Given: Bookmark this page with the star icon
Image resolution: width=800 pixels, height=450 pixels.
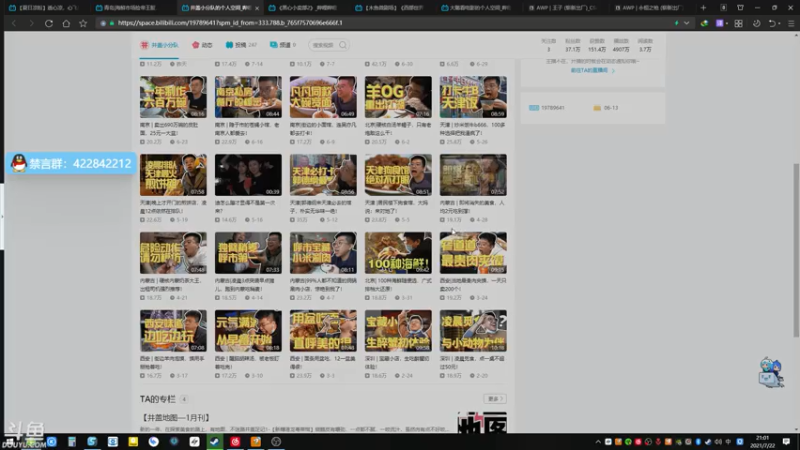Looking at the screenshot, I should point(83,23).
